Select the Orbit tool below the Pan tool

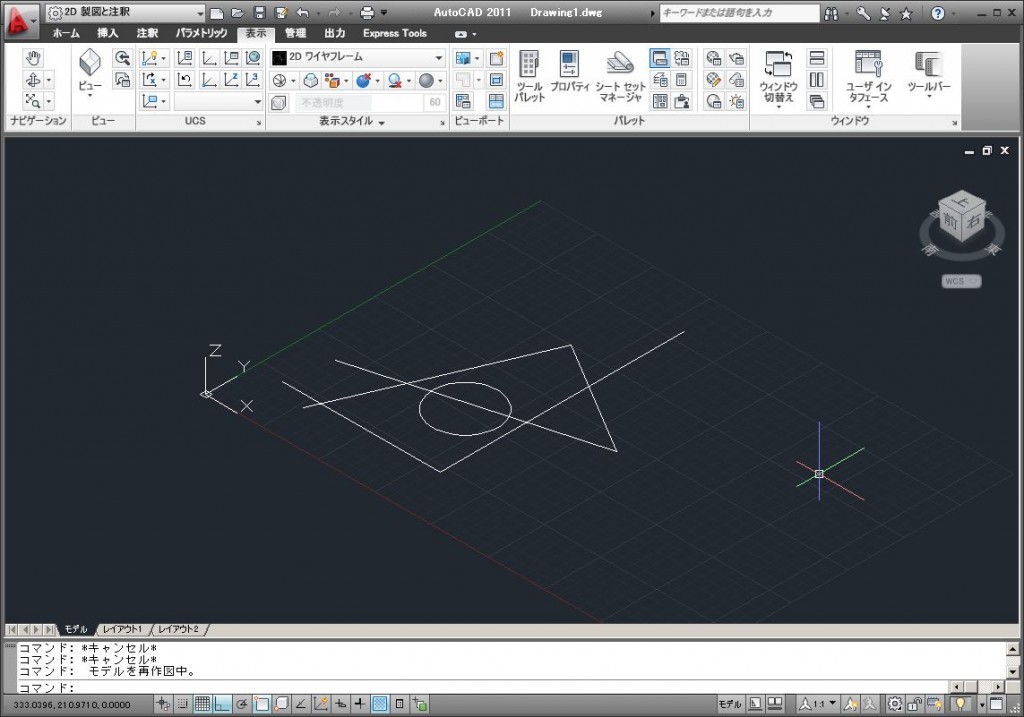33,81
